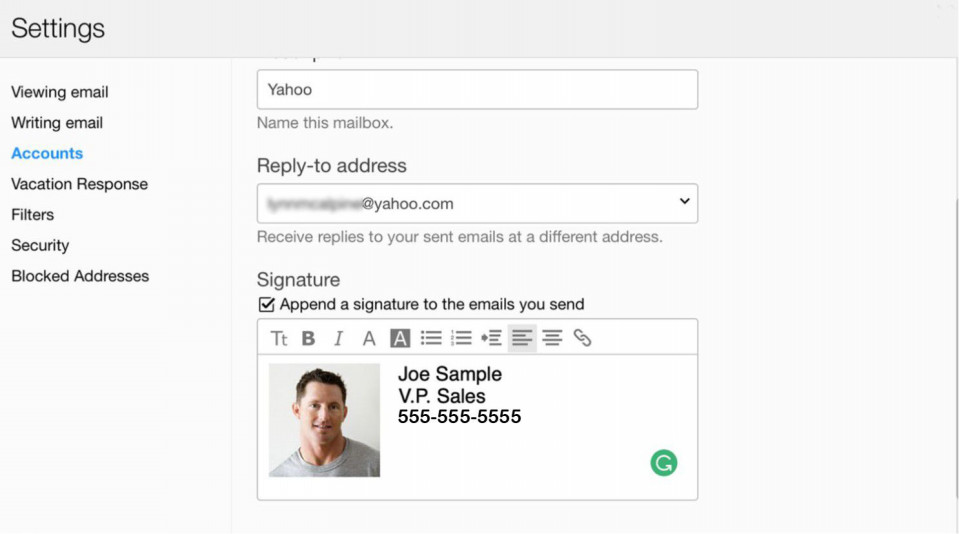Open Blocked Addresses settings
This screenshot has width=959, height=534.
tap(80, 275)
